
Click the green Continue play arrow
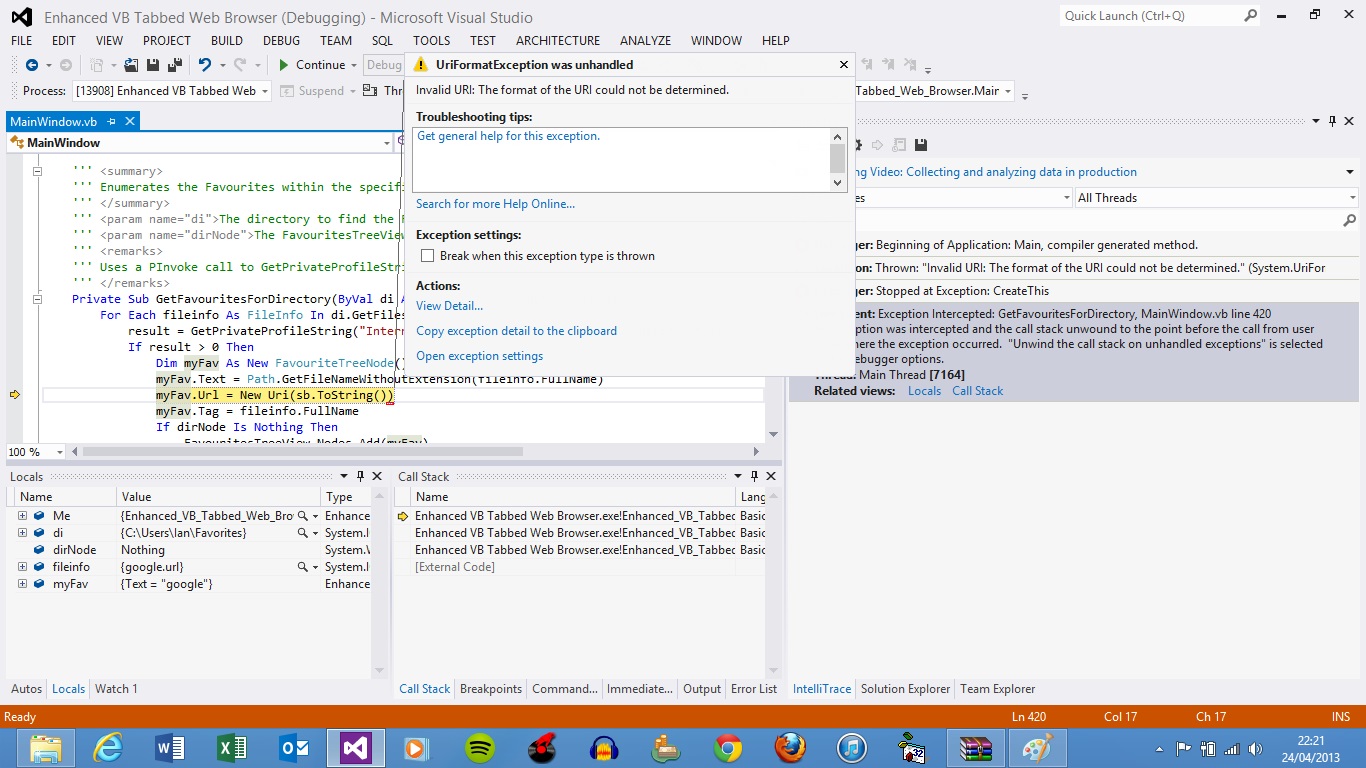[284, 65]
